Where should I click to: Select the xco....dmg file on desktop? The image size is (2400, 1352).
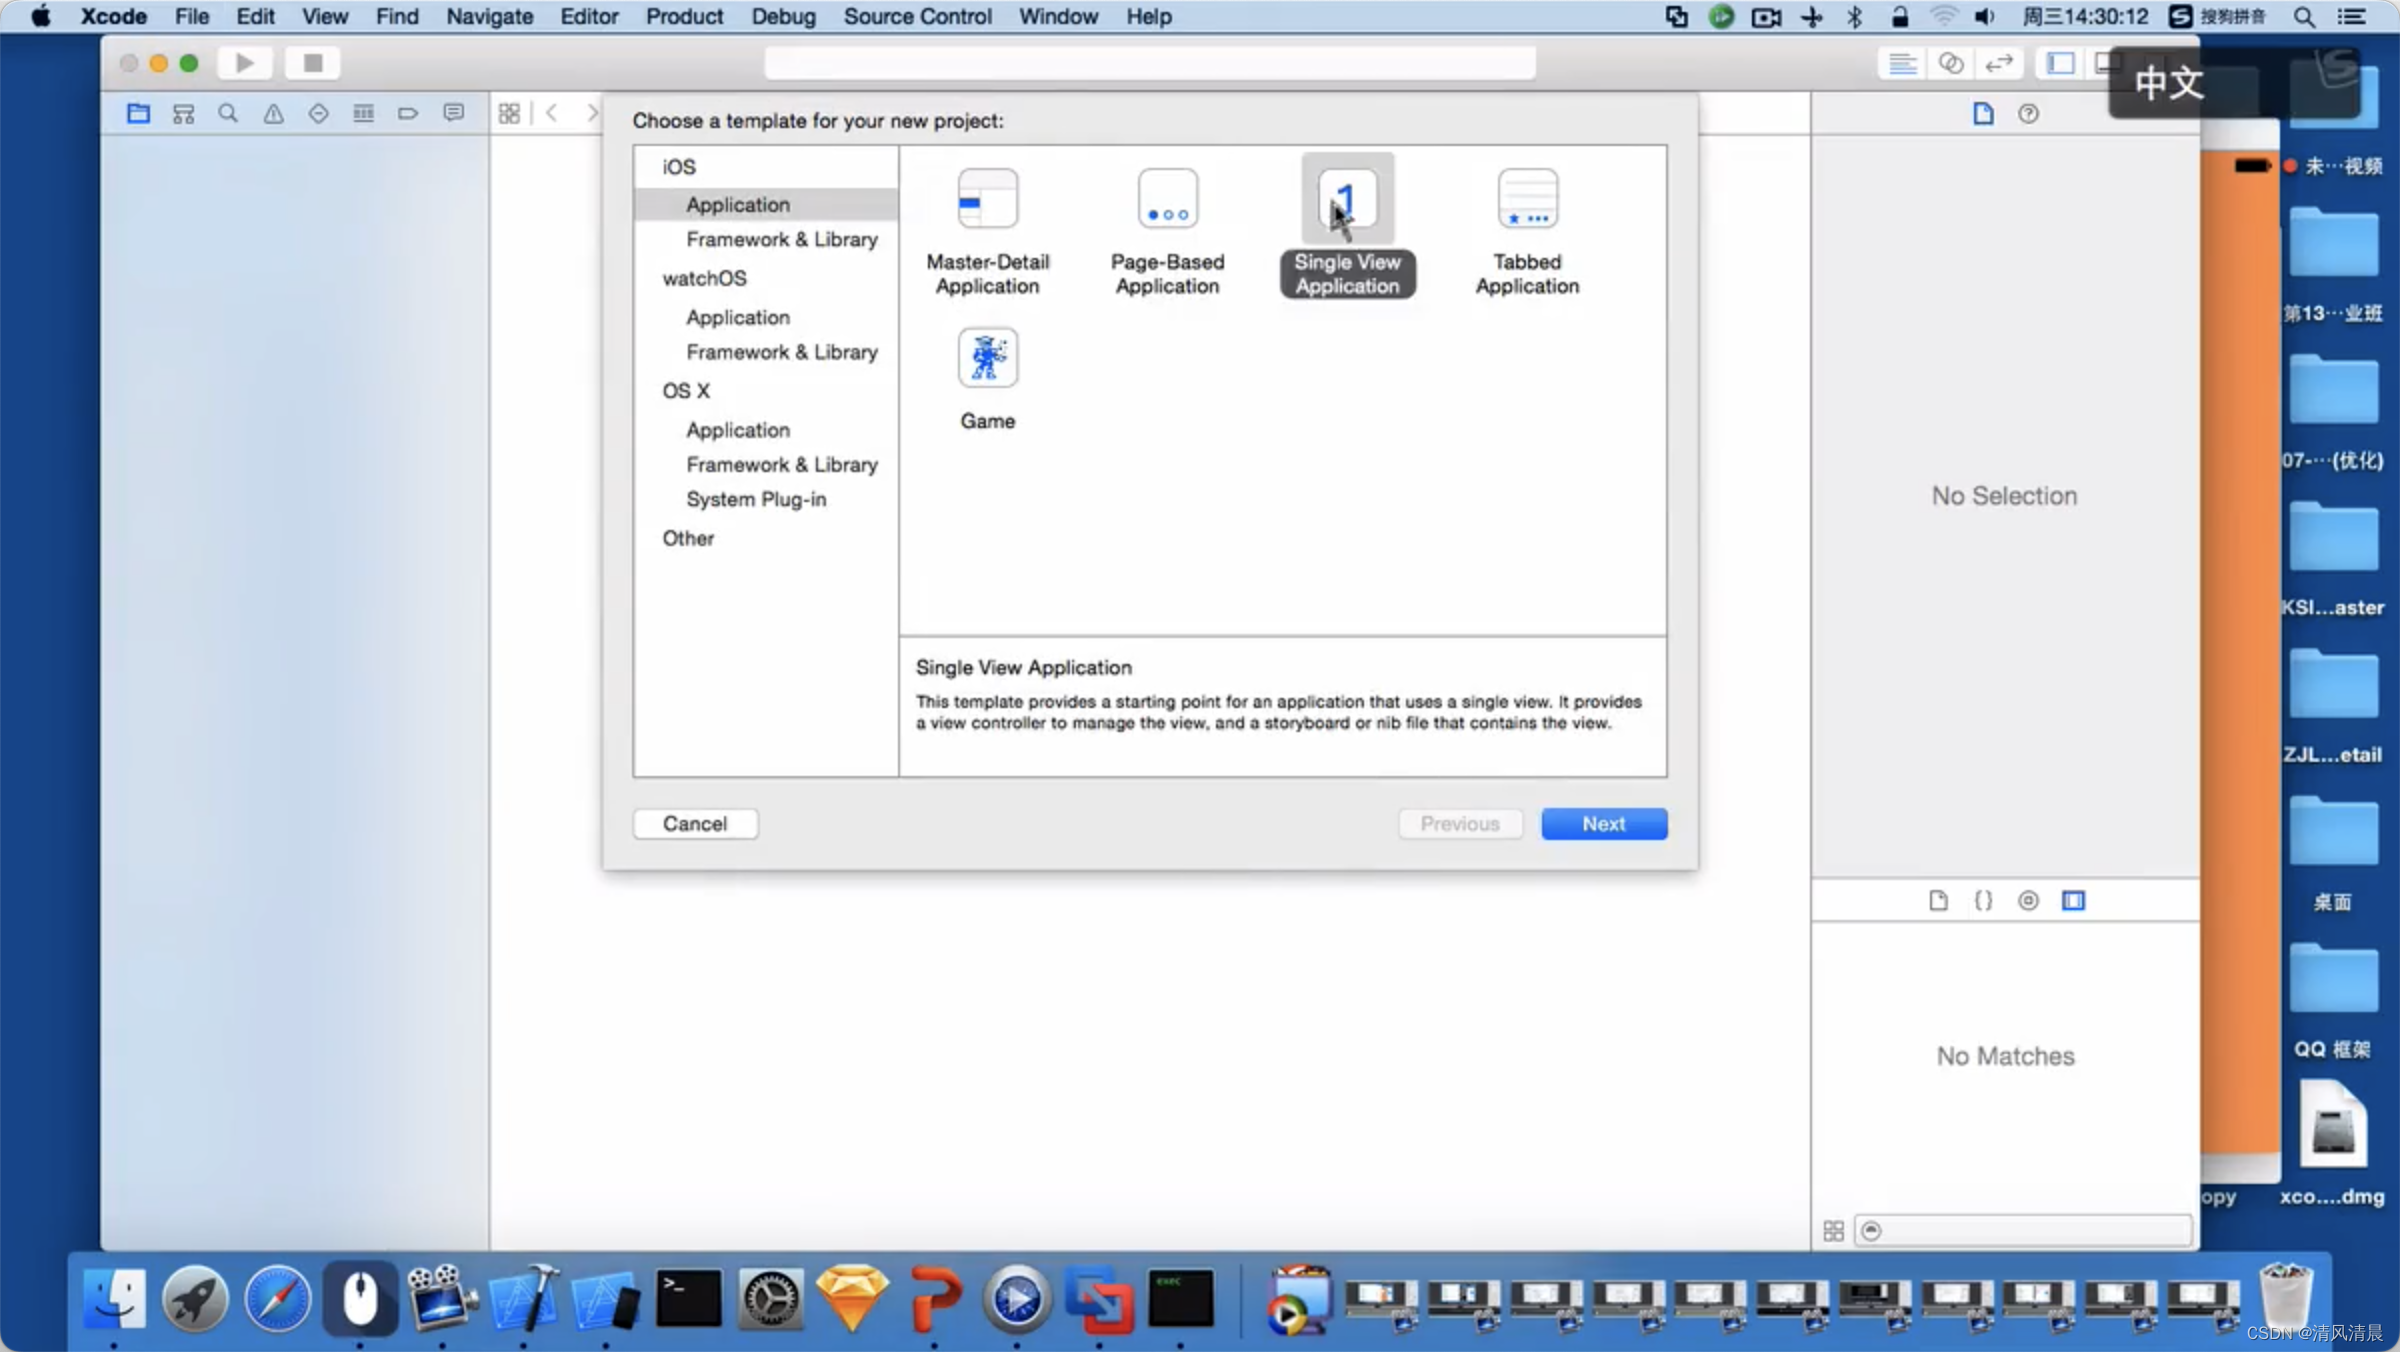(x=2333, y=1143)
